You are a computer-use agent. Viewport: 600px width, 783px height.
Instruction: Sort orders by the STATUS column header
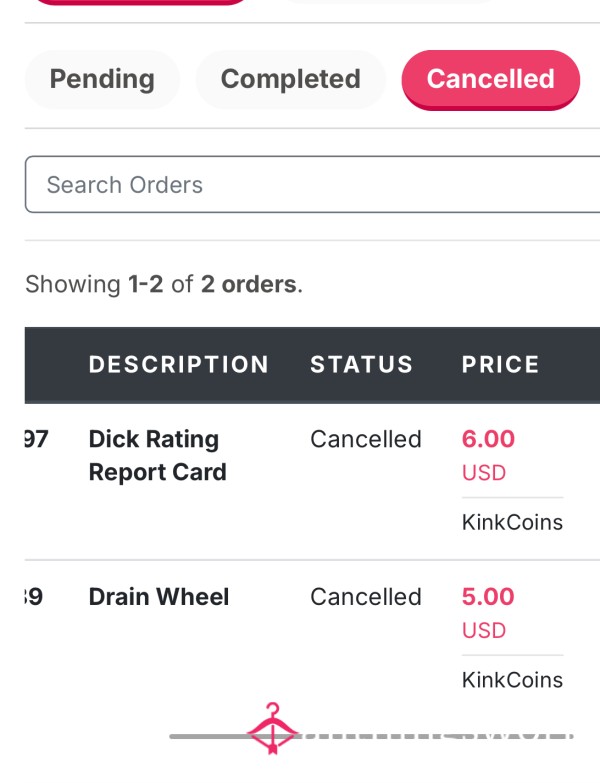(x=362, y=364)
